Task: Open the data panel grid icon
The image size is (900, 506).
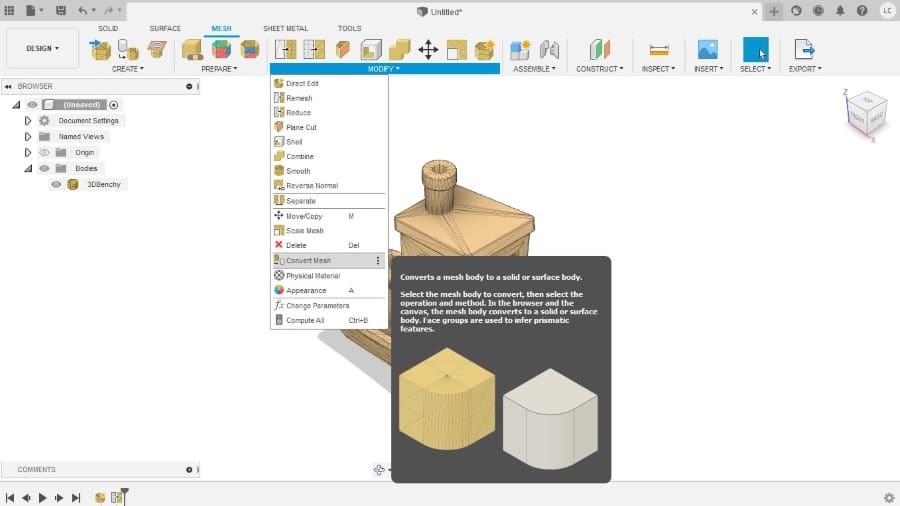Action: point(9,10)
